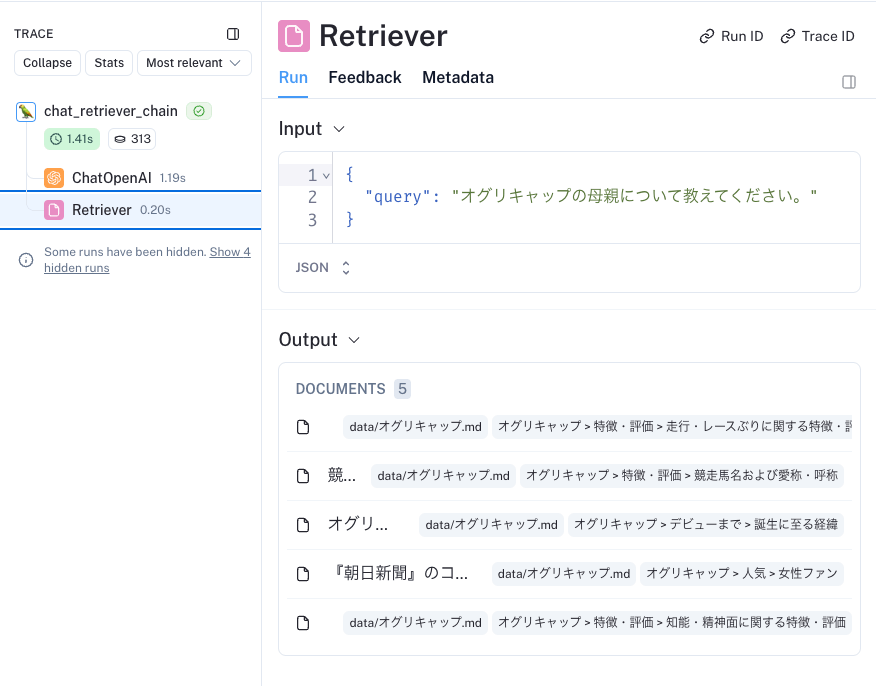Open the Most relevant sort dropdown

[x=194, y=63]
